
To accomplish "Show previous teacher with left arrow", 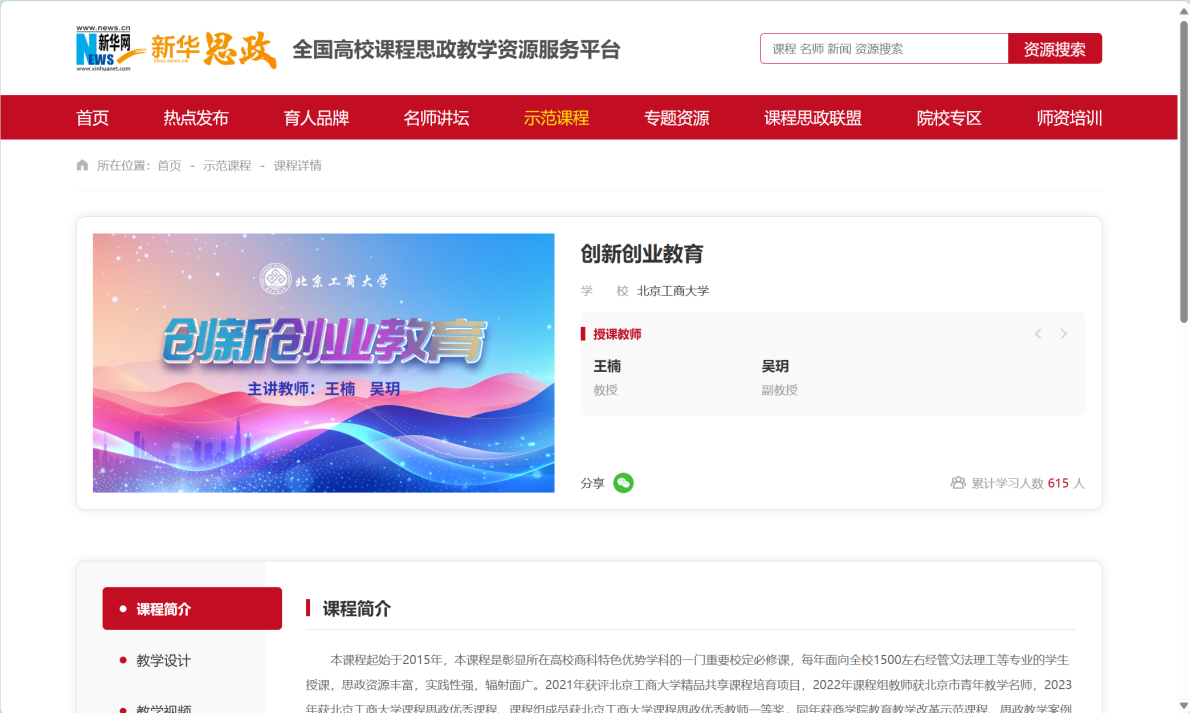I will click(1038, 334).
